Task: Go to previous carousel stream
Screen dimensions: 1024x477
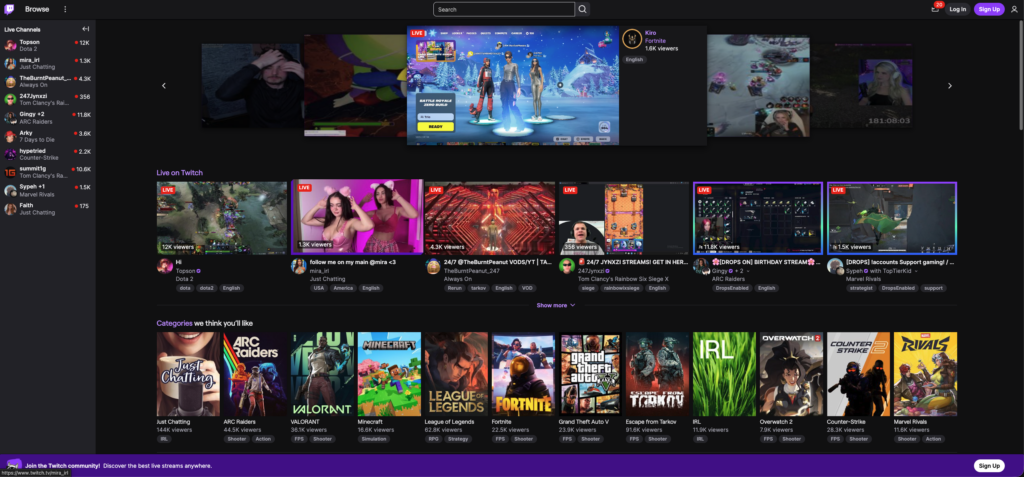Action: tap(164, 86)
